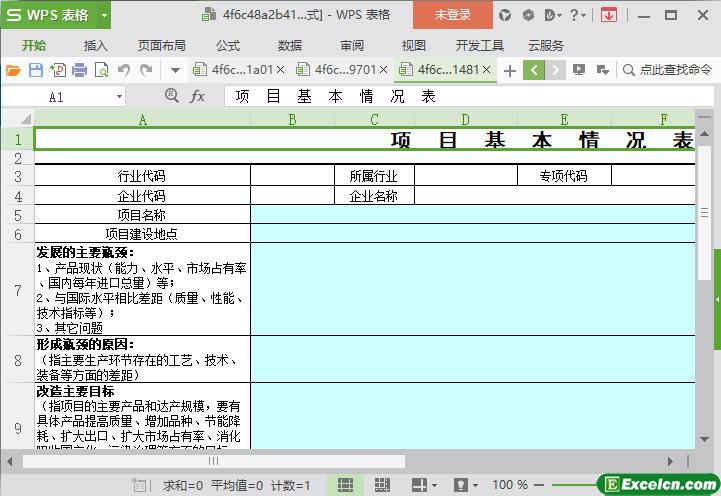721x496 pixels.
Task: Switch to the 公式 ribbon tab
Action: click(228, 45)
